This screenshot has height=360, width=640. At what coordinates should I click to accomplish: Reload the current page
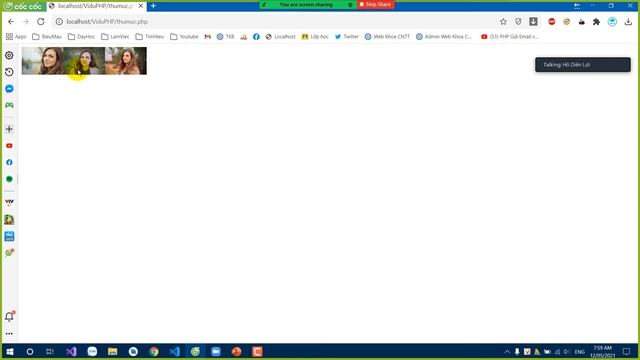[41, 22]
